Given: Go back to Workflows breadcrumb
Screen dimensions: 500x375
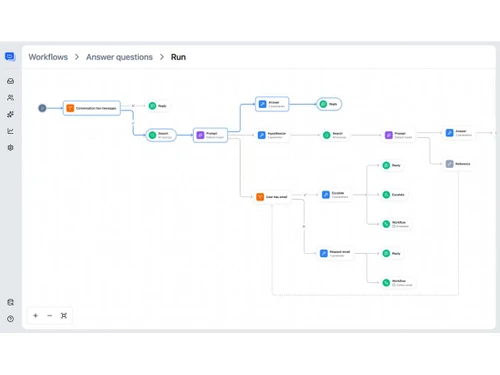Looking at the screenshot, I should tap(48, 57).
